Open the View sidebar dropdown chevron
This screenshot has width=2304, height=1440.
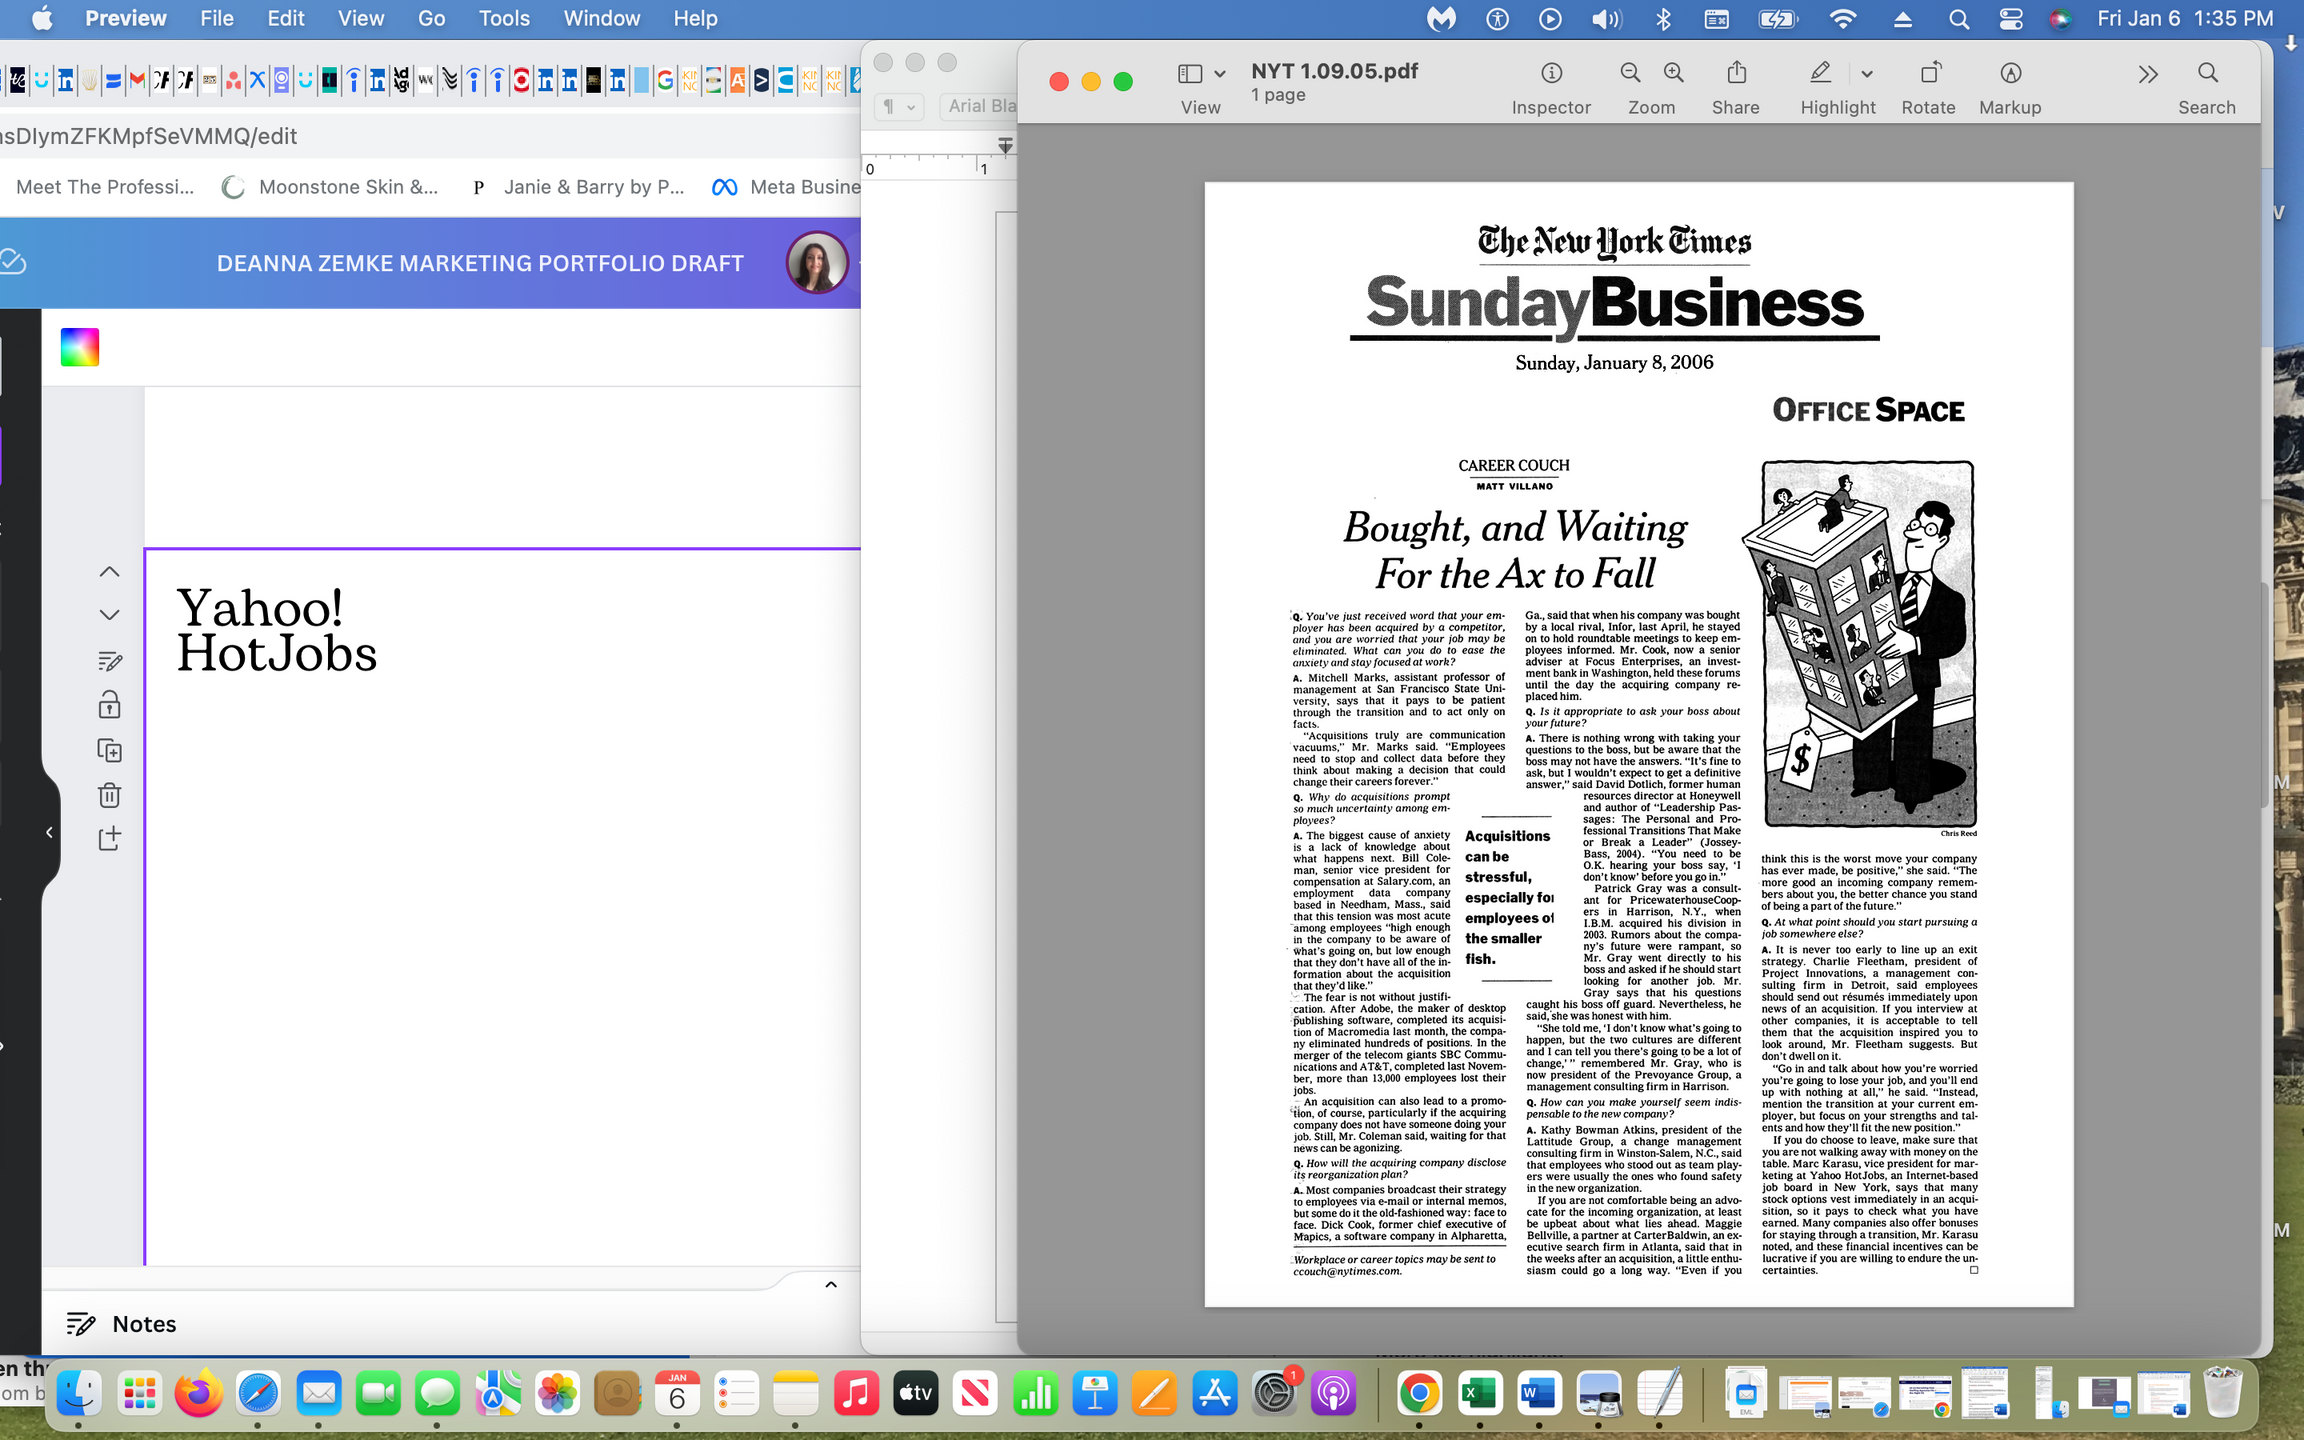coord(1219,74)
